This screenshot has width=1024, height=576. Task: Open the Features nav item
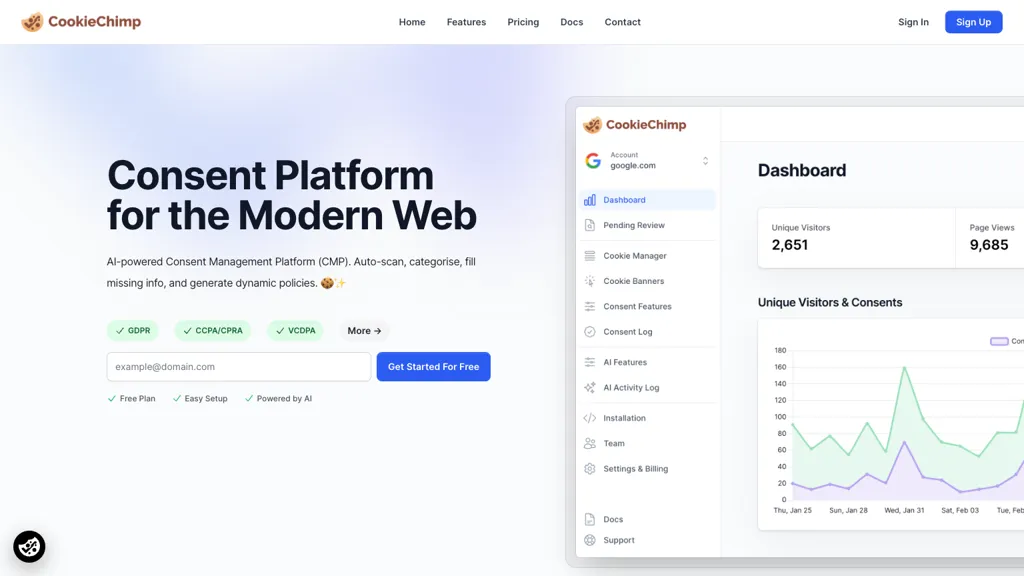tap(466, 22)
